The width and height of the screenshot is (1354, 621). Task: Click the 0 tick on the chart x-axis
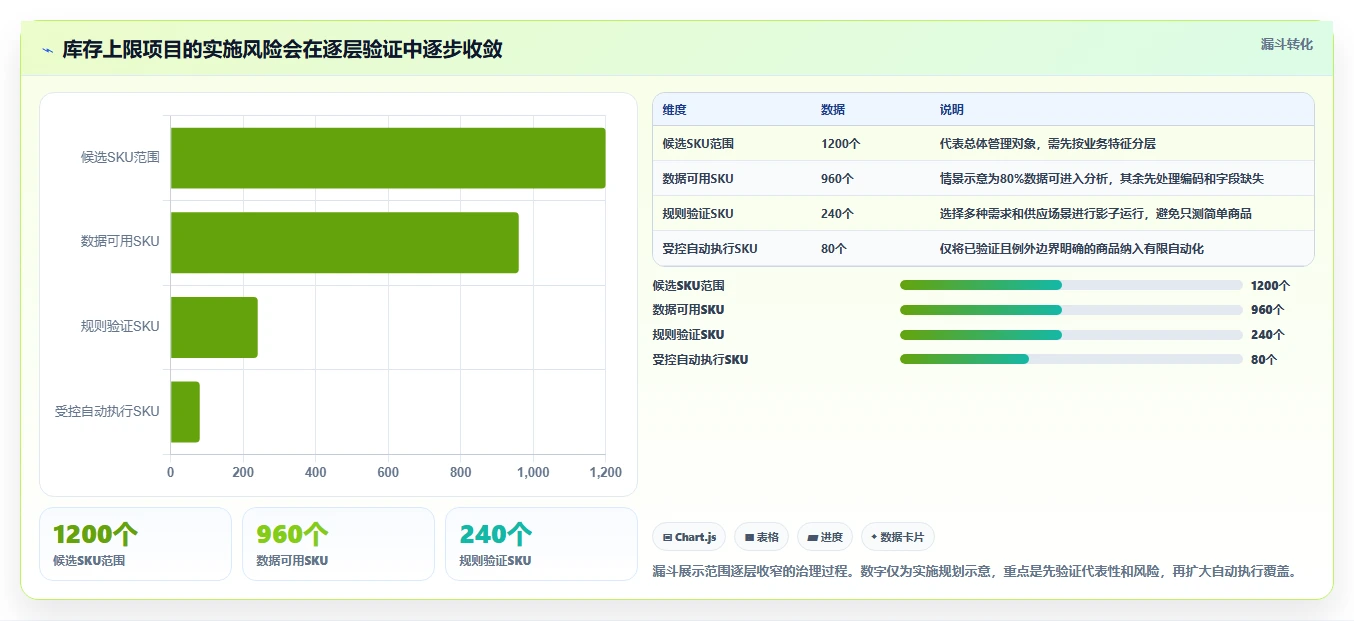click(170, 473)
